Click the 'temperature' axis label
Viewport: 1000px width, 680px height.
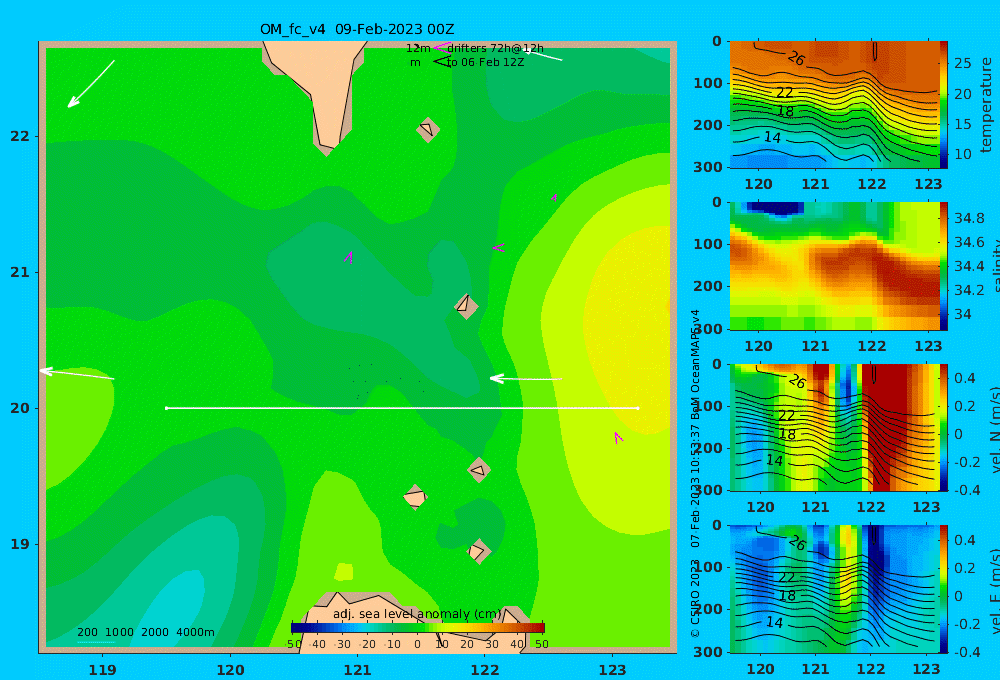point(986,105)
